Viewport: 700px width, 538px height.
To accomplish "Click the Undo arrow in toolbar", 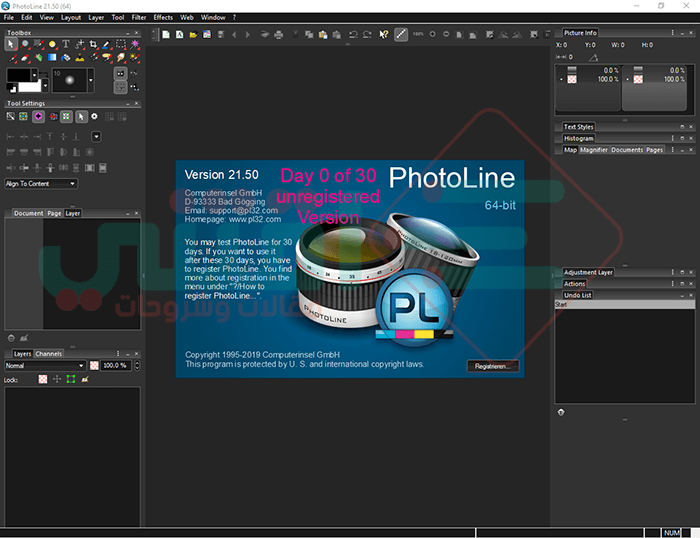I will [353, 34].
